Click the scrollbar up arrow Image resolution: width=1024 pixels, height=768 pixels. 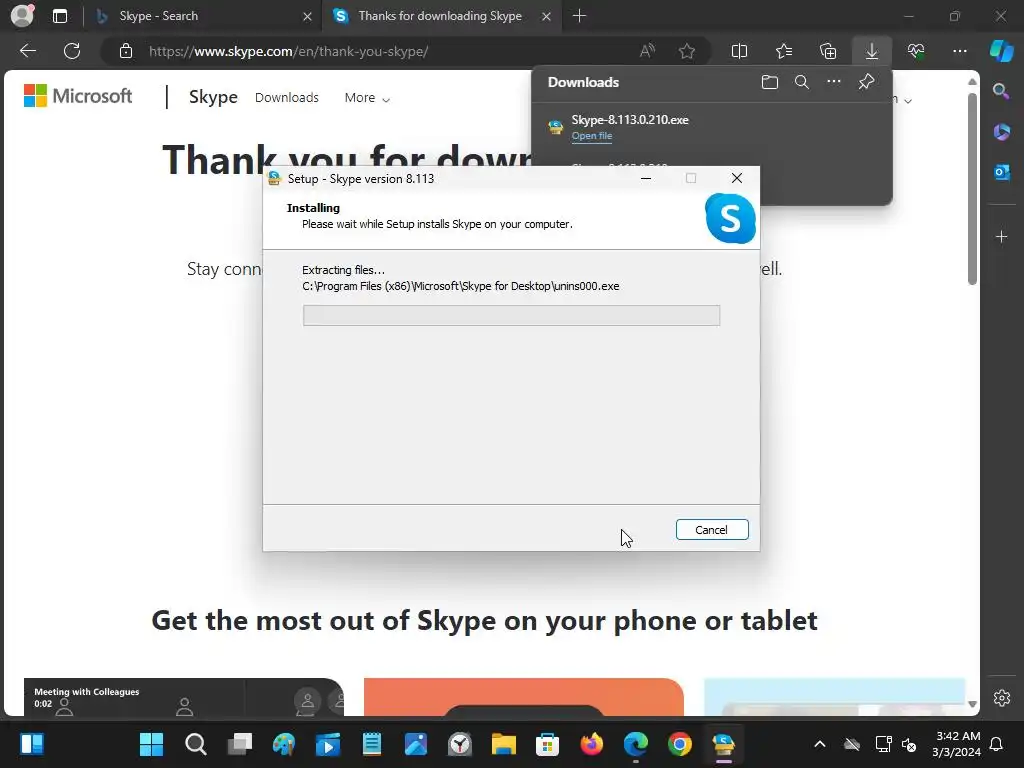tap(972, 82)
